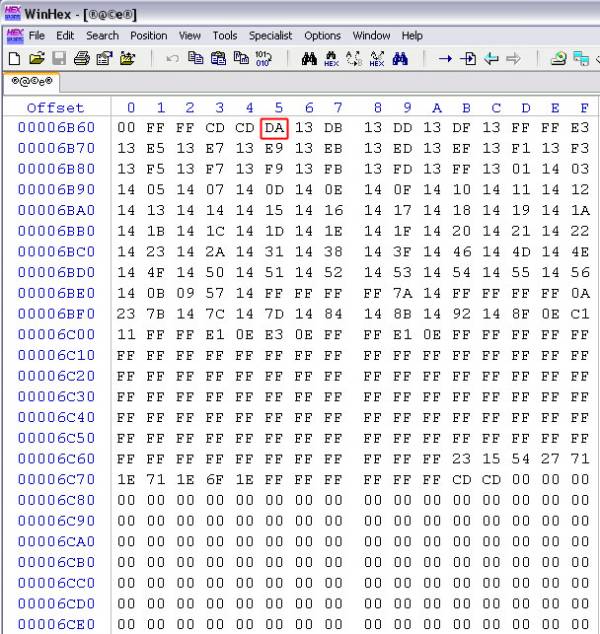
Task: Click the Find Text binoculars icon
Action: pyautogui.click(x=309, y=59)
